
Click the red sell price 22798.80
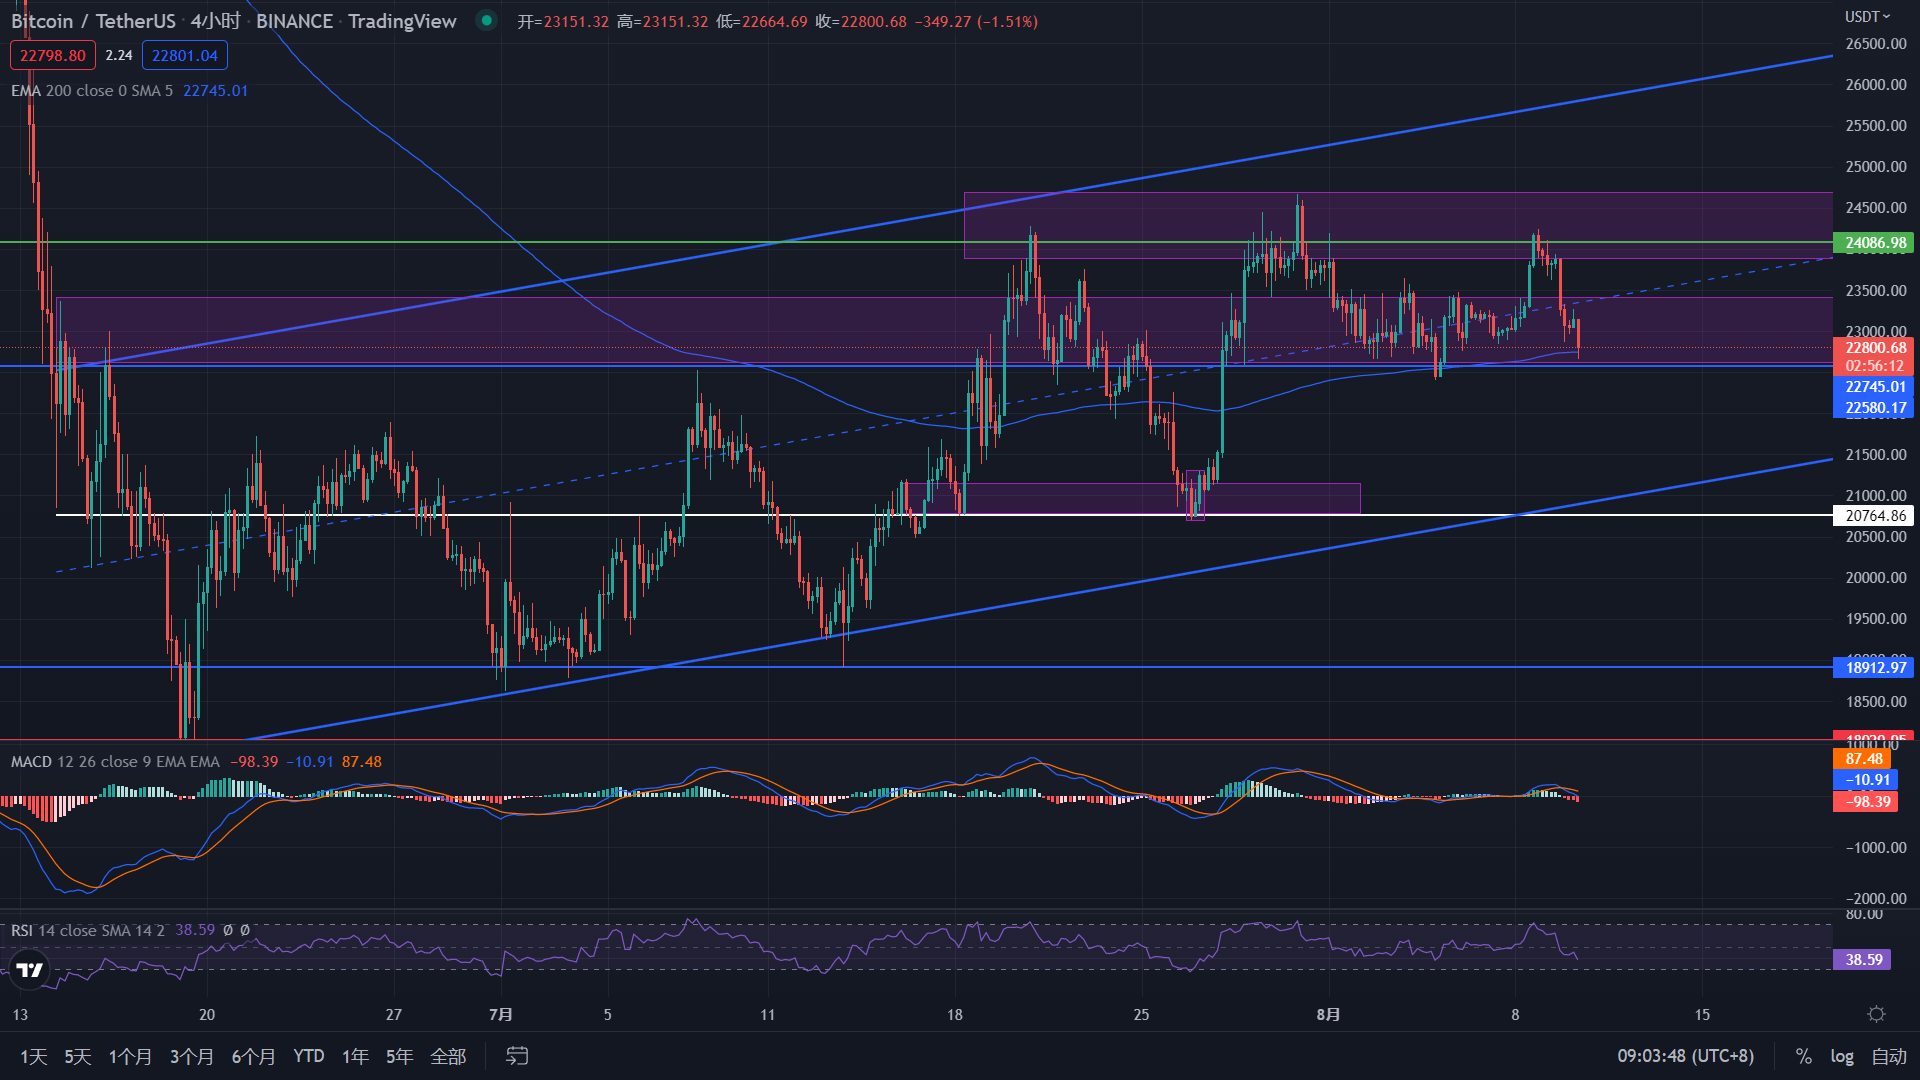[53, 55]
